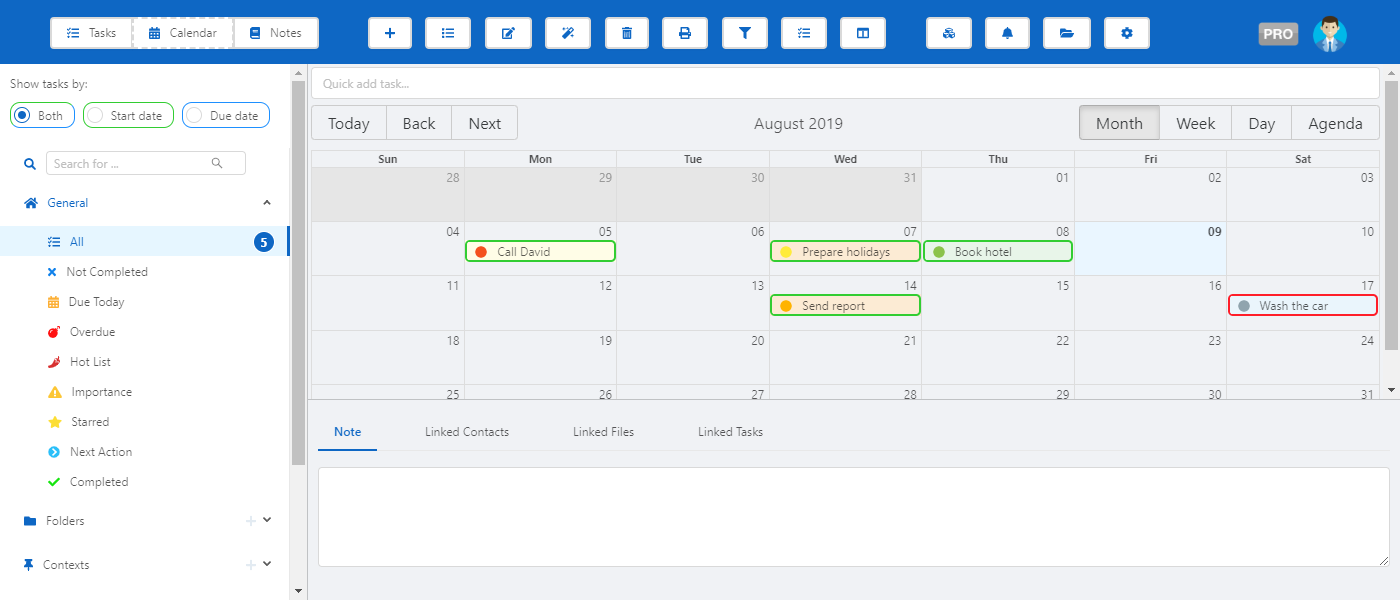
Task: Click the Quick add task field
Action: pyautogui.click(x=845, y=84)
